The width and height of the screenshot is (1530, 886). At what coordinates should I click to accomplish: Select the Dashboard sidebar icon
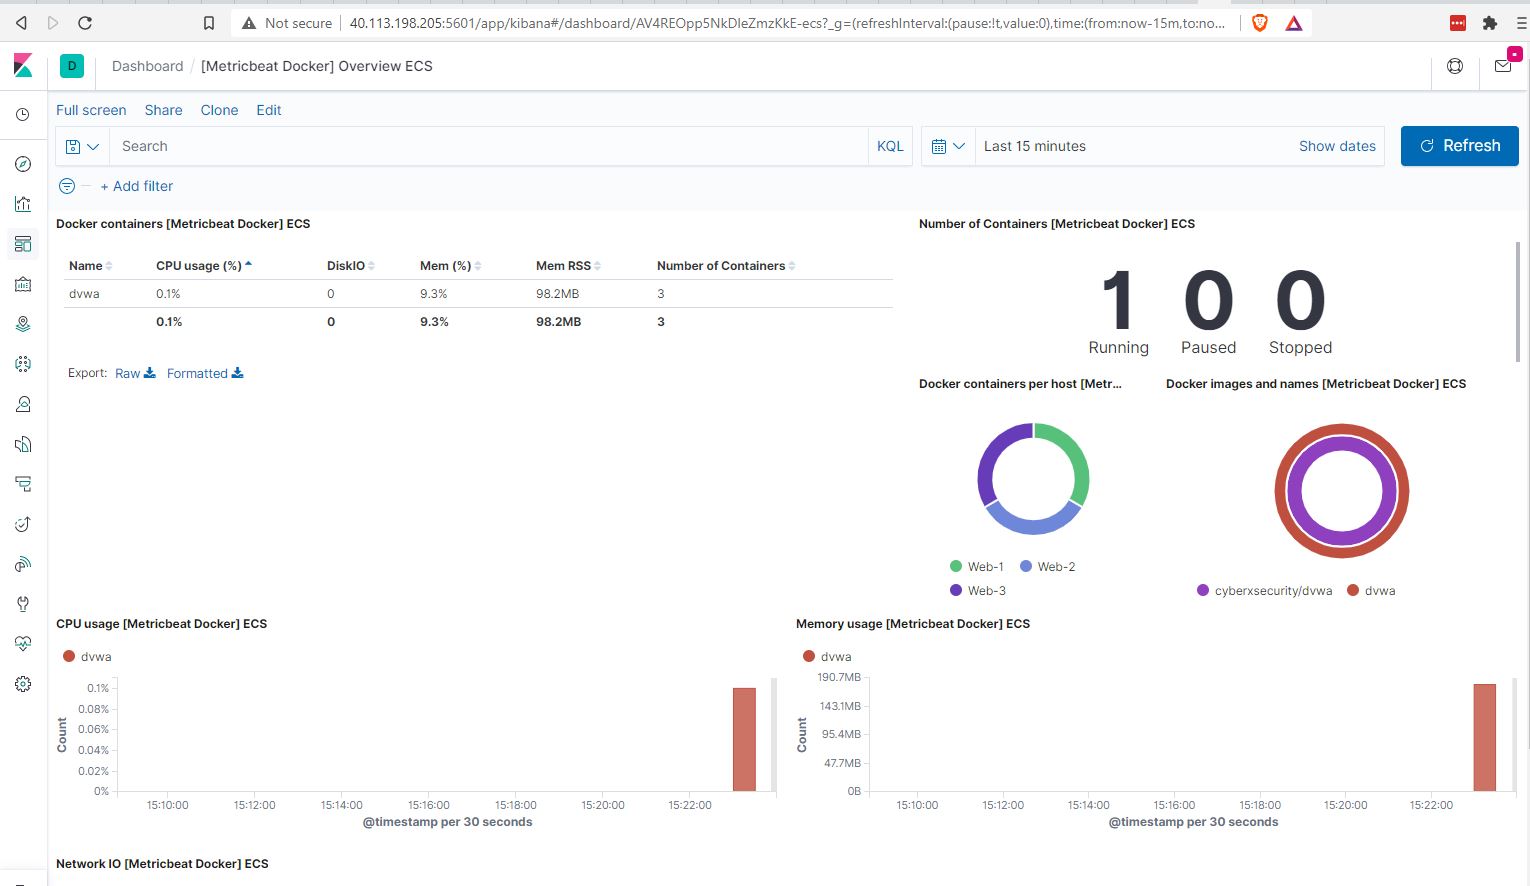click(x=23, y=244)
